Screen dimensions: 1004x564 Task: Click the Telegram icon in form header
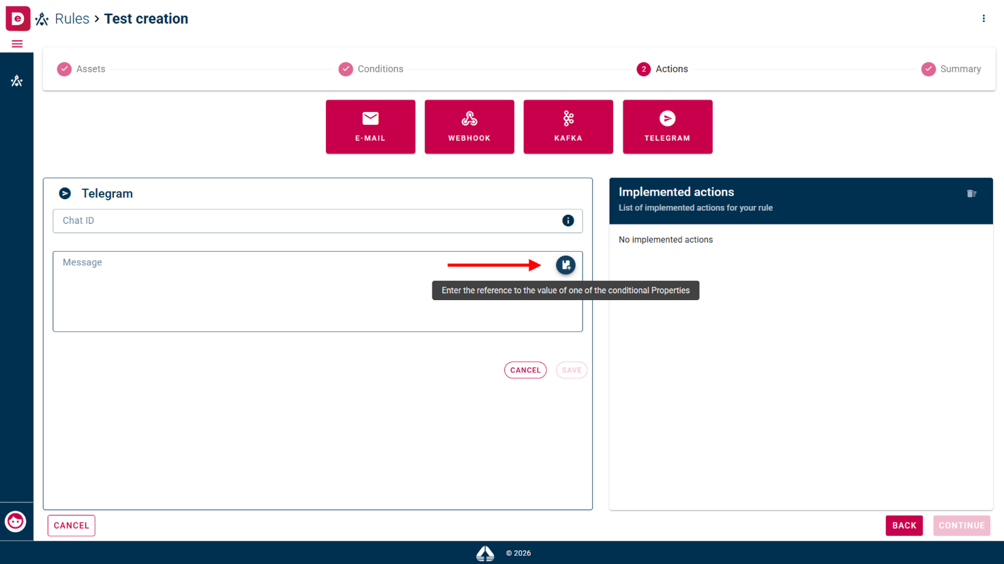click(65, 193)
